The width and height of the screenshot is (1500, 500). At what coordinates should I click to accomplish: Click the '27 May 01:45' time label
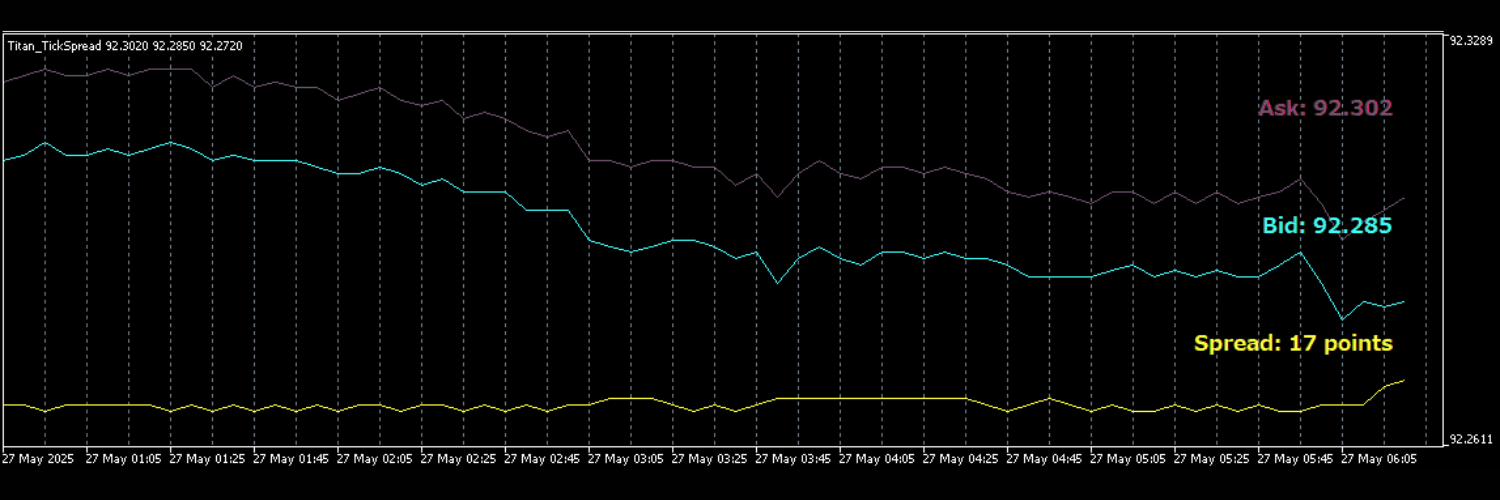point(291,459)
